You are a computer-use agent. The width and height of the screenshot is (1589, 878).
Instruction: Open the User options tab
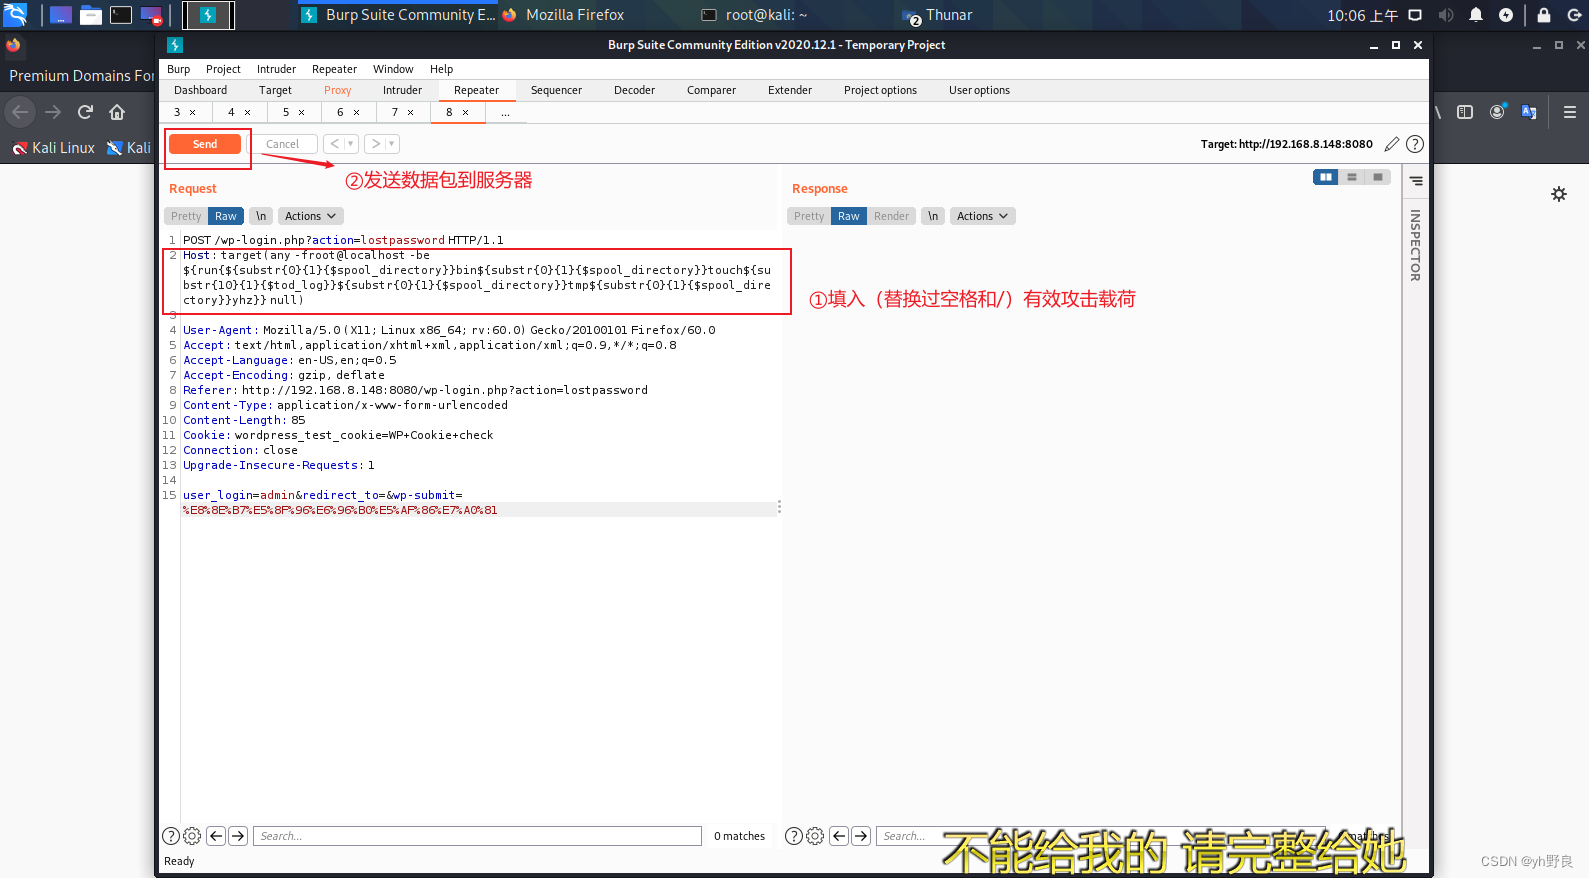coord(979,90)
